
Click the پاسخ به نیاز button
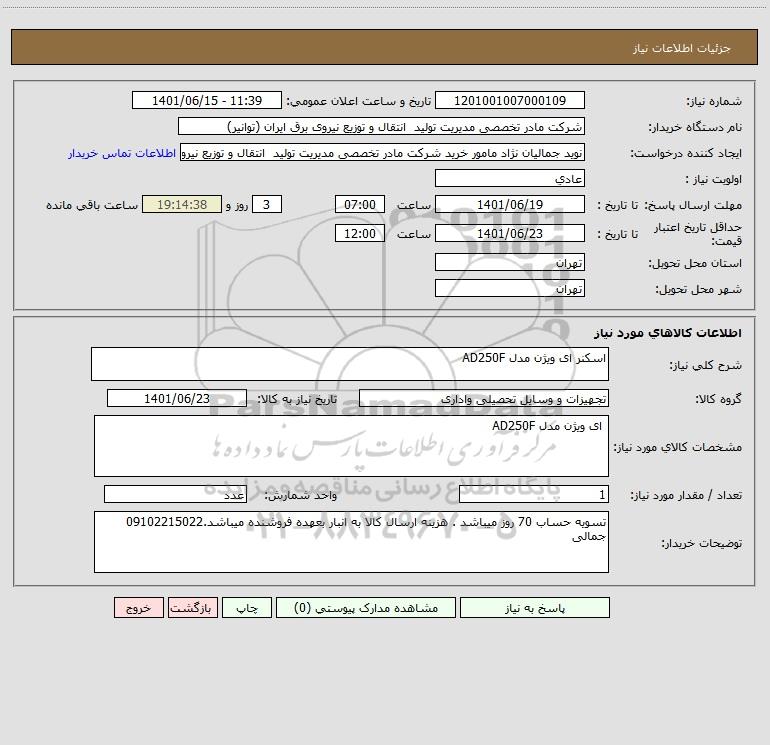click(534, 608)
